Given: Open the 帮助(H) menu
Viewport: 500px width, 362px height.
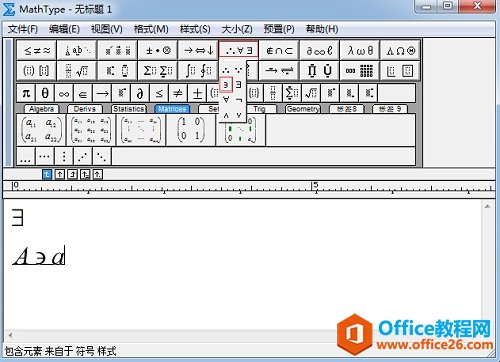Looking at the screenshot, I should tap(322, 29).
